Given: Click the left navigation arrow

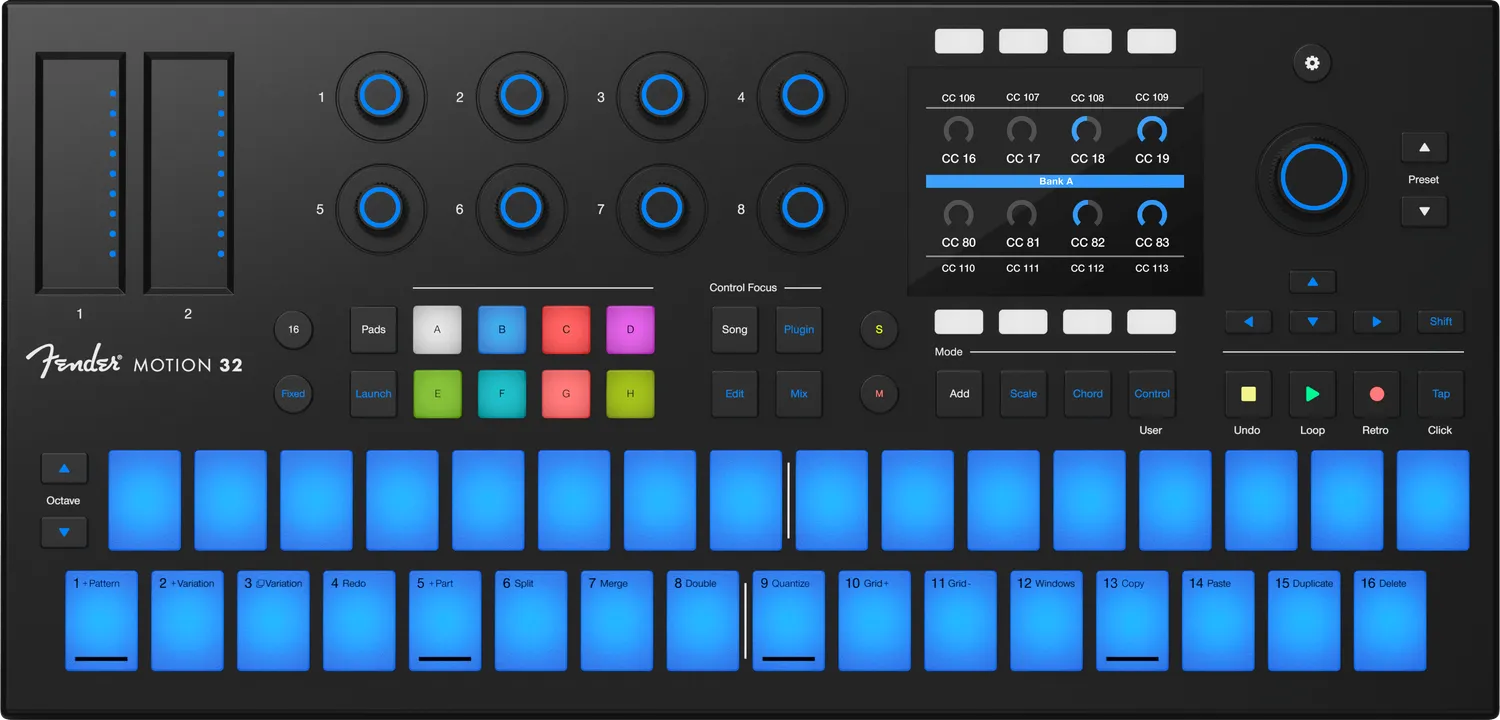Looking at the screenshot, I should pyautogui.click(x=1248, y=322).
